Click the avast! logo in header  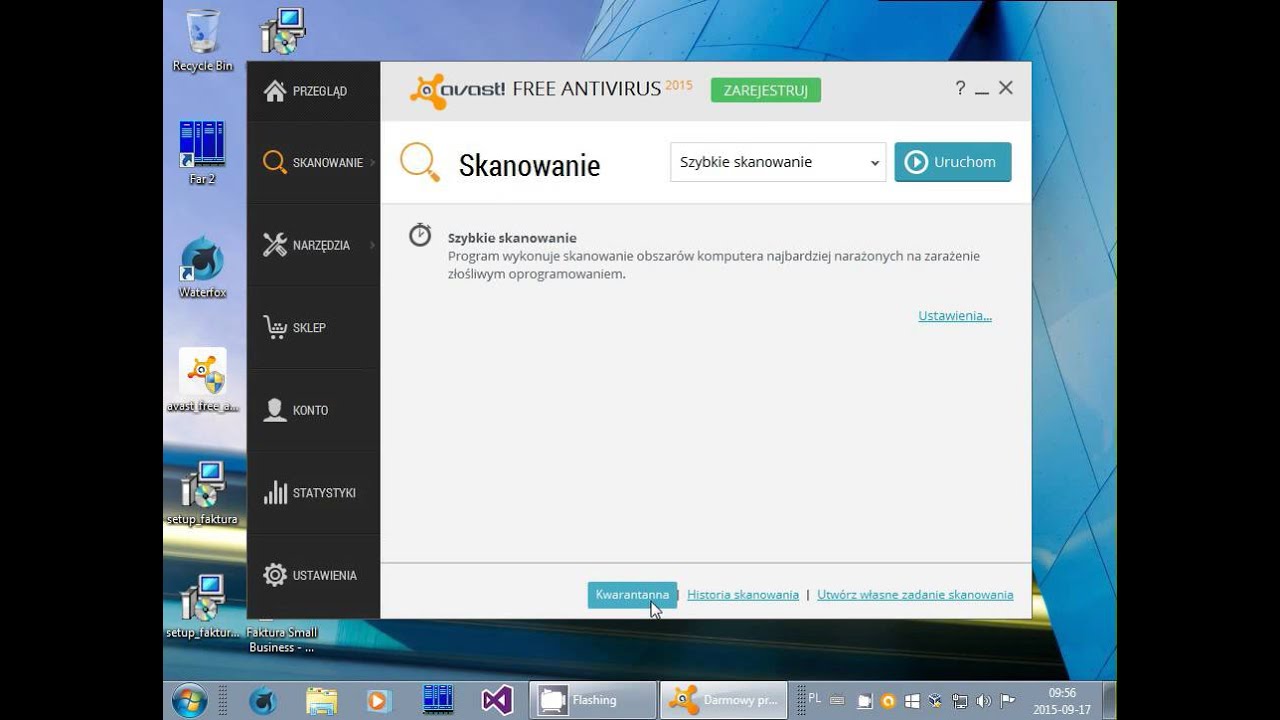tap(457, 90)
